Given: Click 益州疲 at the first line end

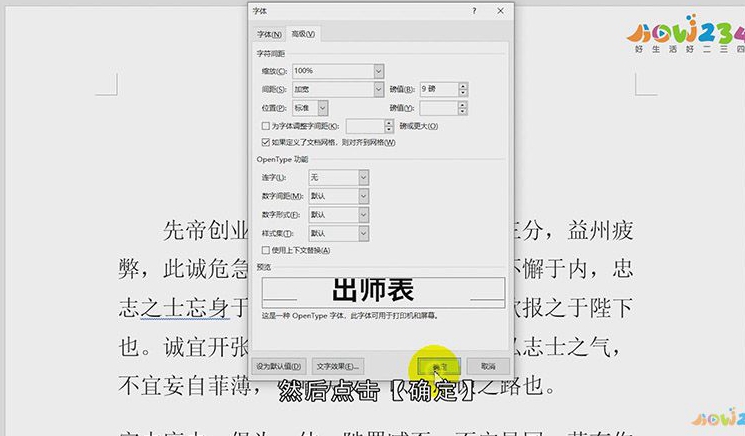Looking at the screenshot, I should tap(601, 230).
